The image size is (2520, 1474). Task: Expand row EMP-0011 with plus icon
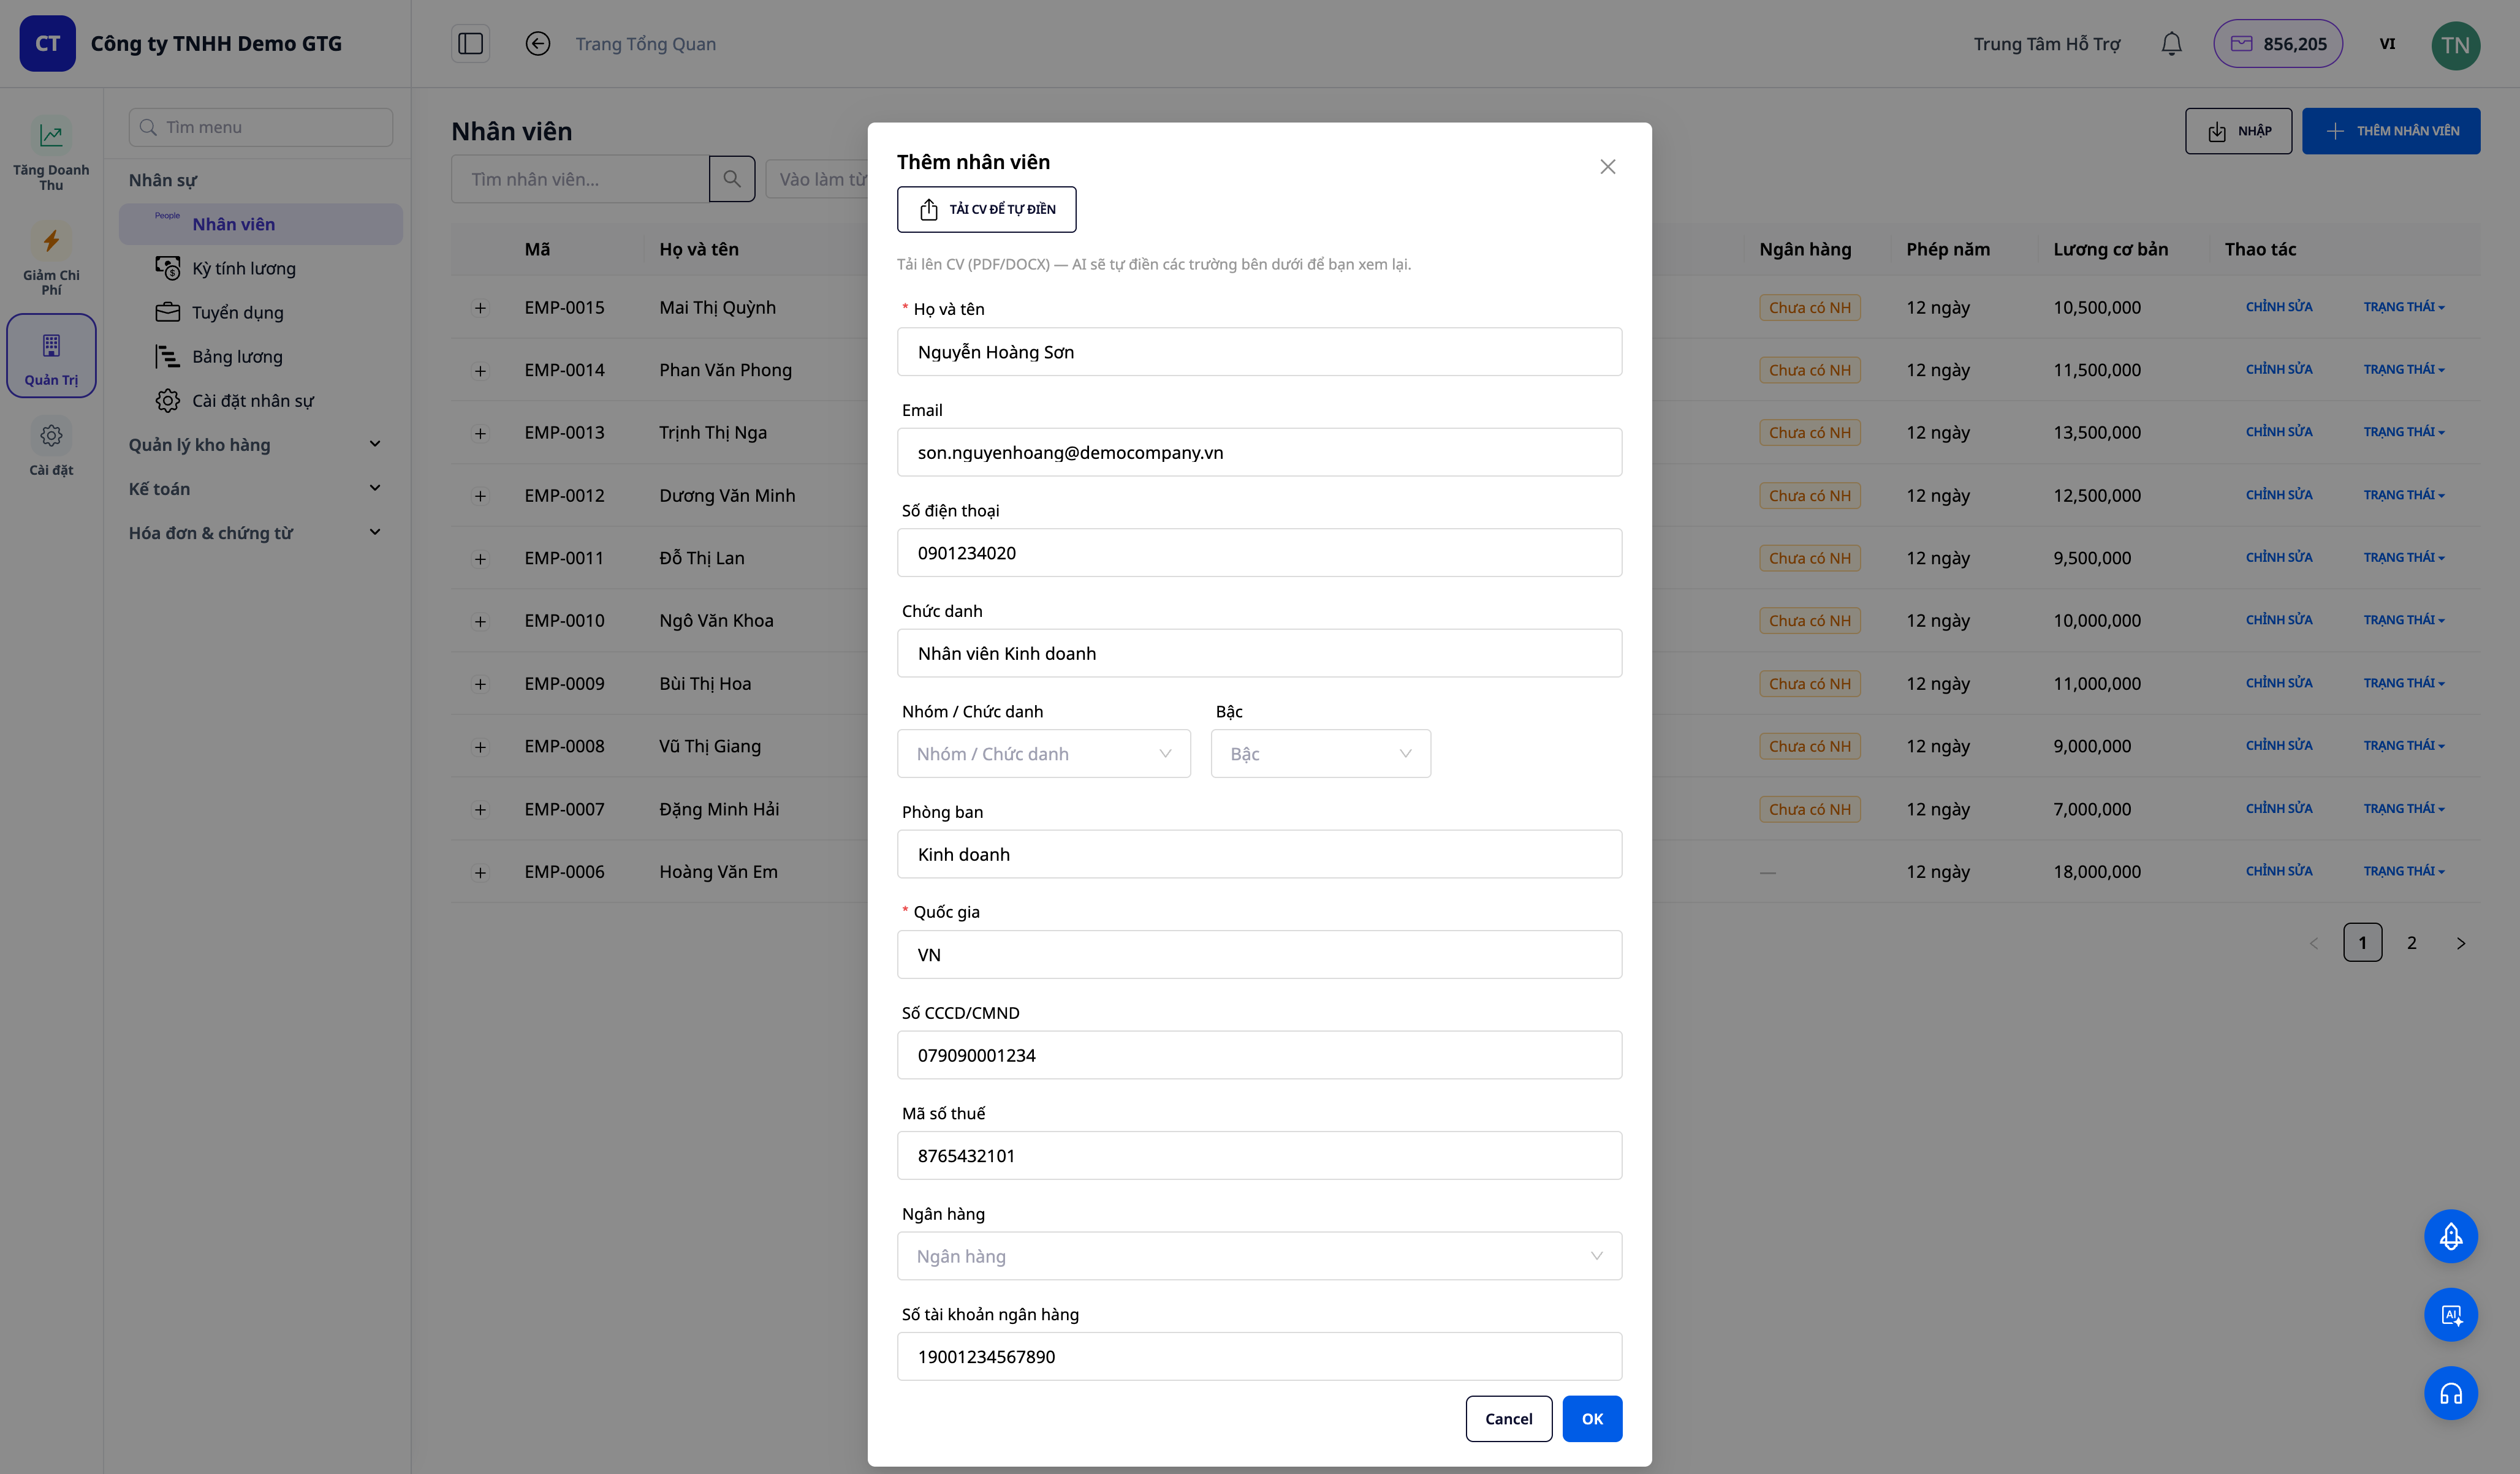coord(480,559)
